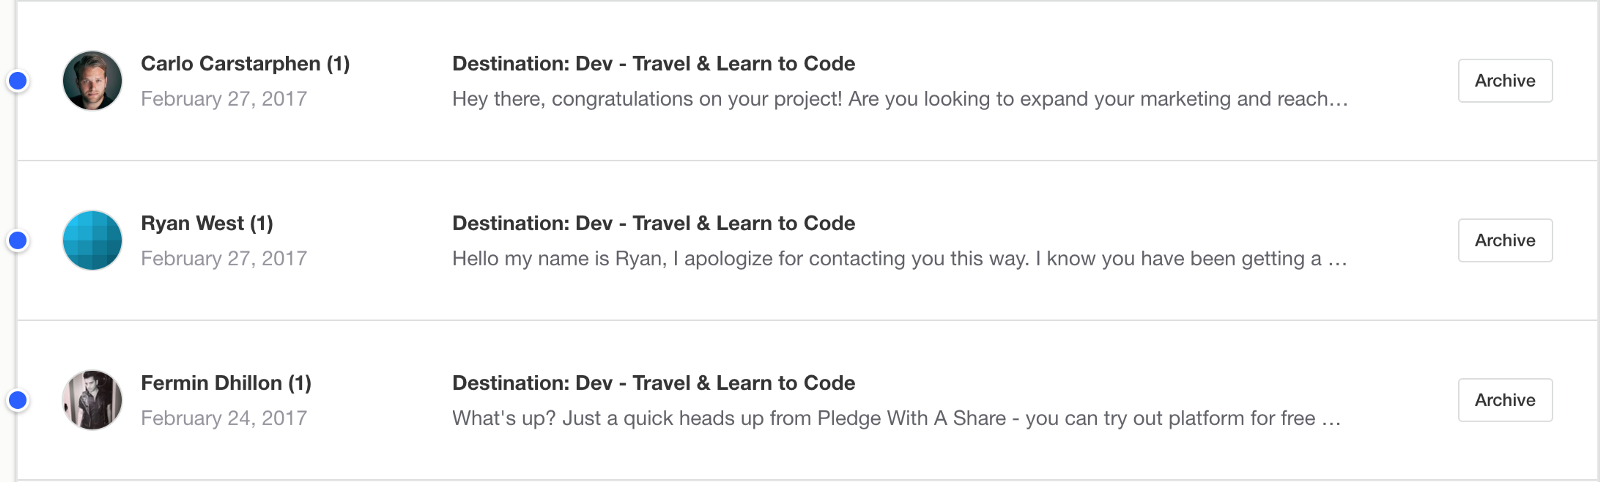Viewport: 1600px width, 482px height.
Task: Click Ryan West's blue mosaic avatar
Action: [92, 240]
